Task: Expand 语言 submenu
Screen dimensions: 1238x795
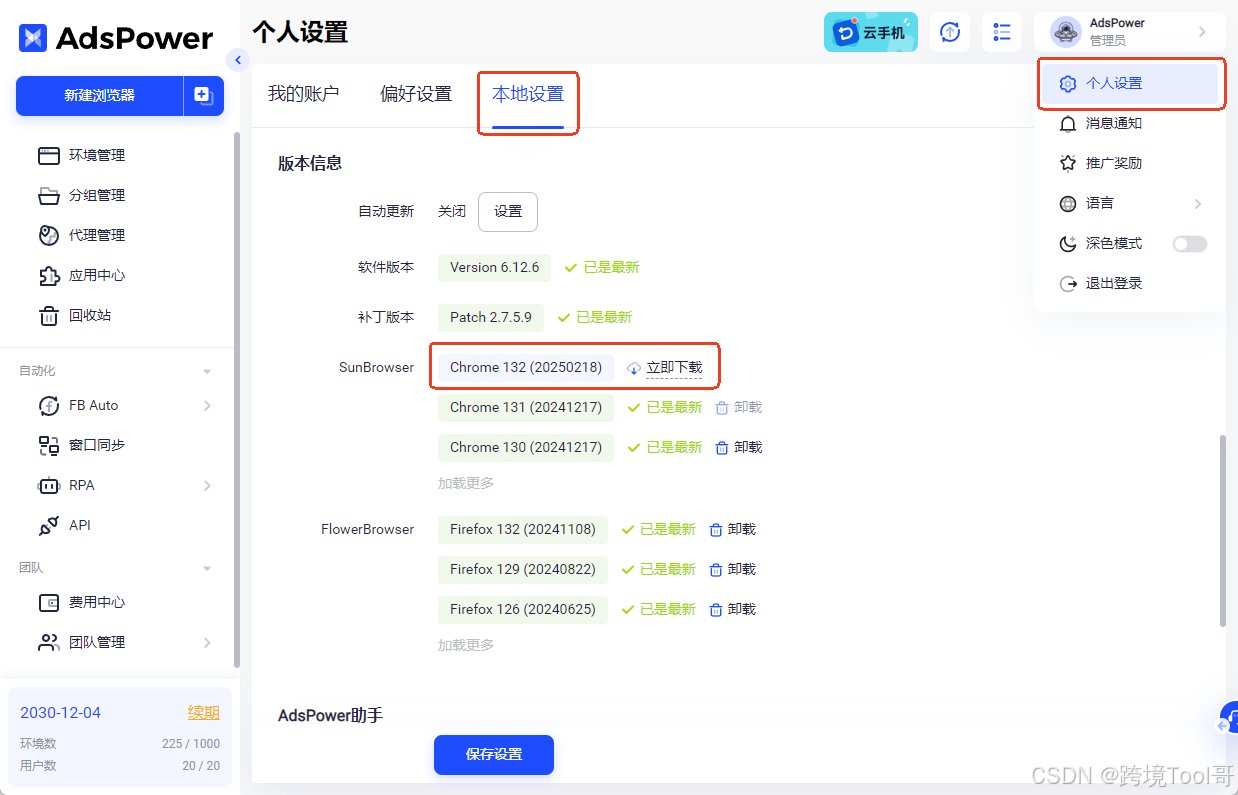Action: tap(1198, 204)
